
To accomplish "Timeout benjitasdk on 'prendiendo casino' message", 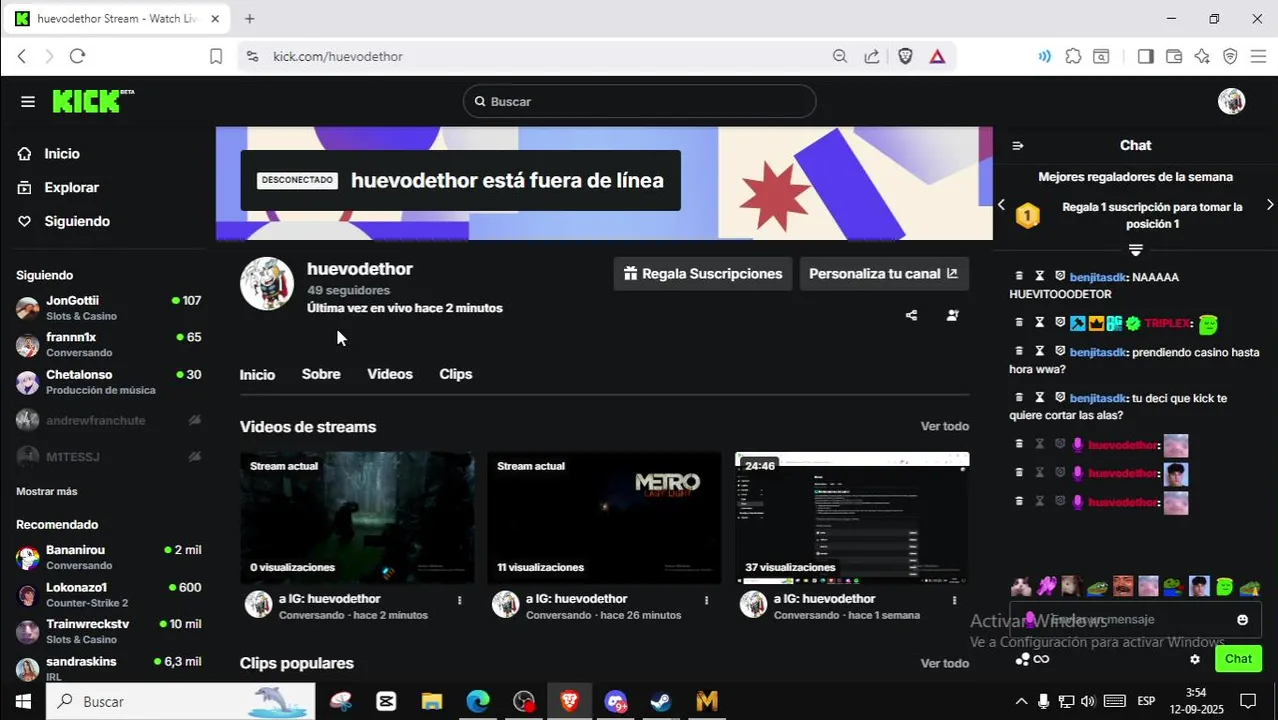I will pos(1039,352).
